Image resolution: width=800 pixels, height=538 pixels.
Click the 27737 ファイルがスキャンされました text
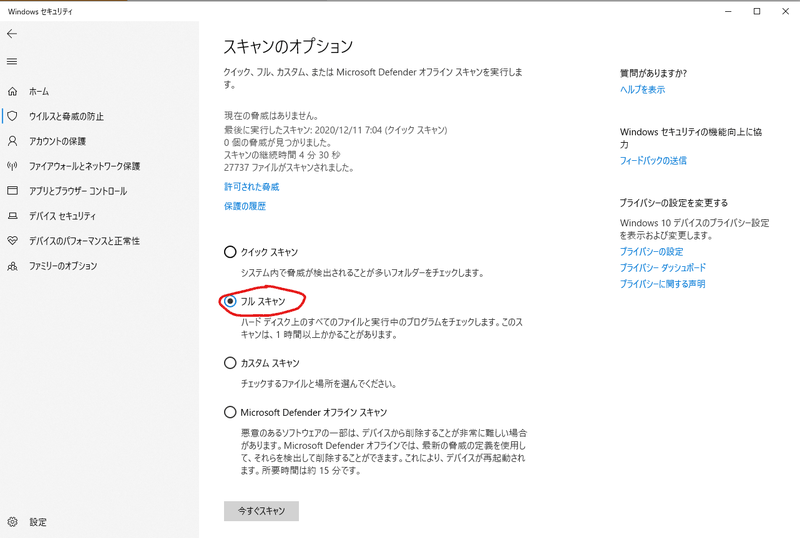[289, 167]
